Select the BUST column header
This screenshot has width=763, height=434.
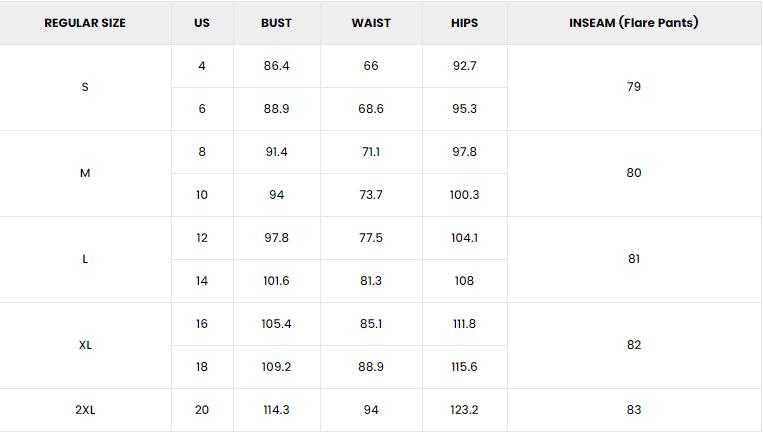(276, 23)
